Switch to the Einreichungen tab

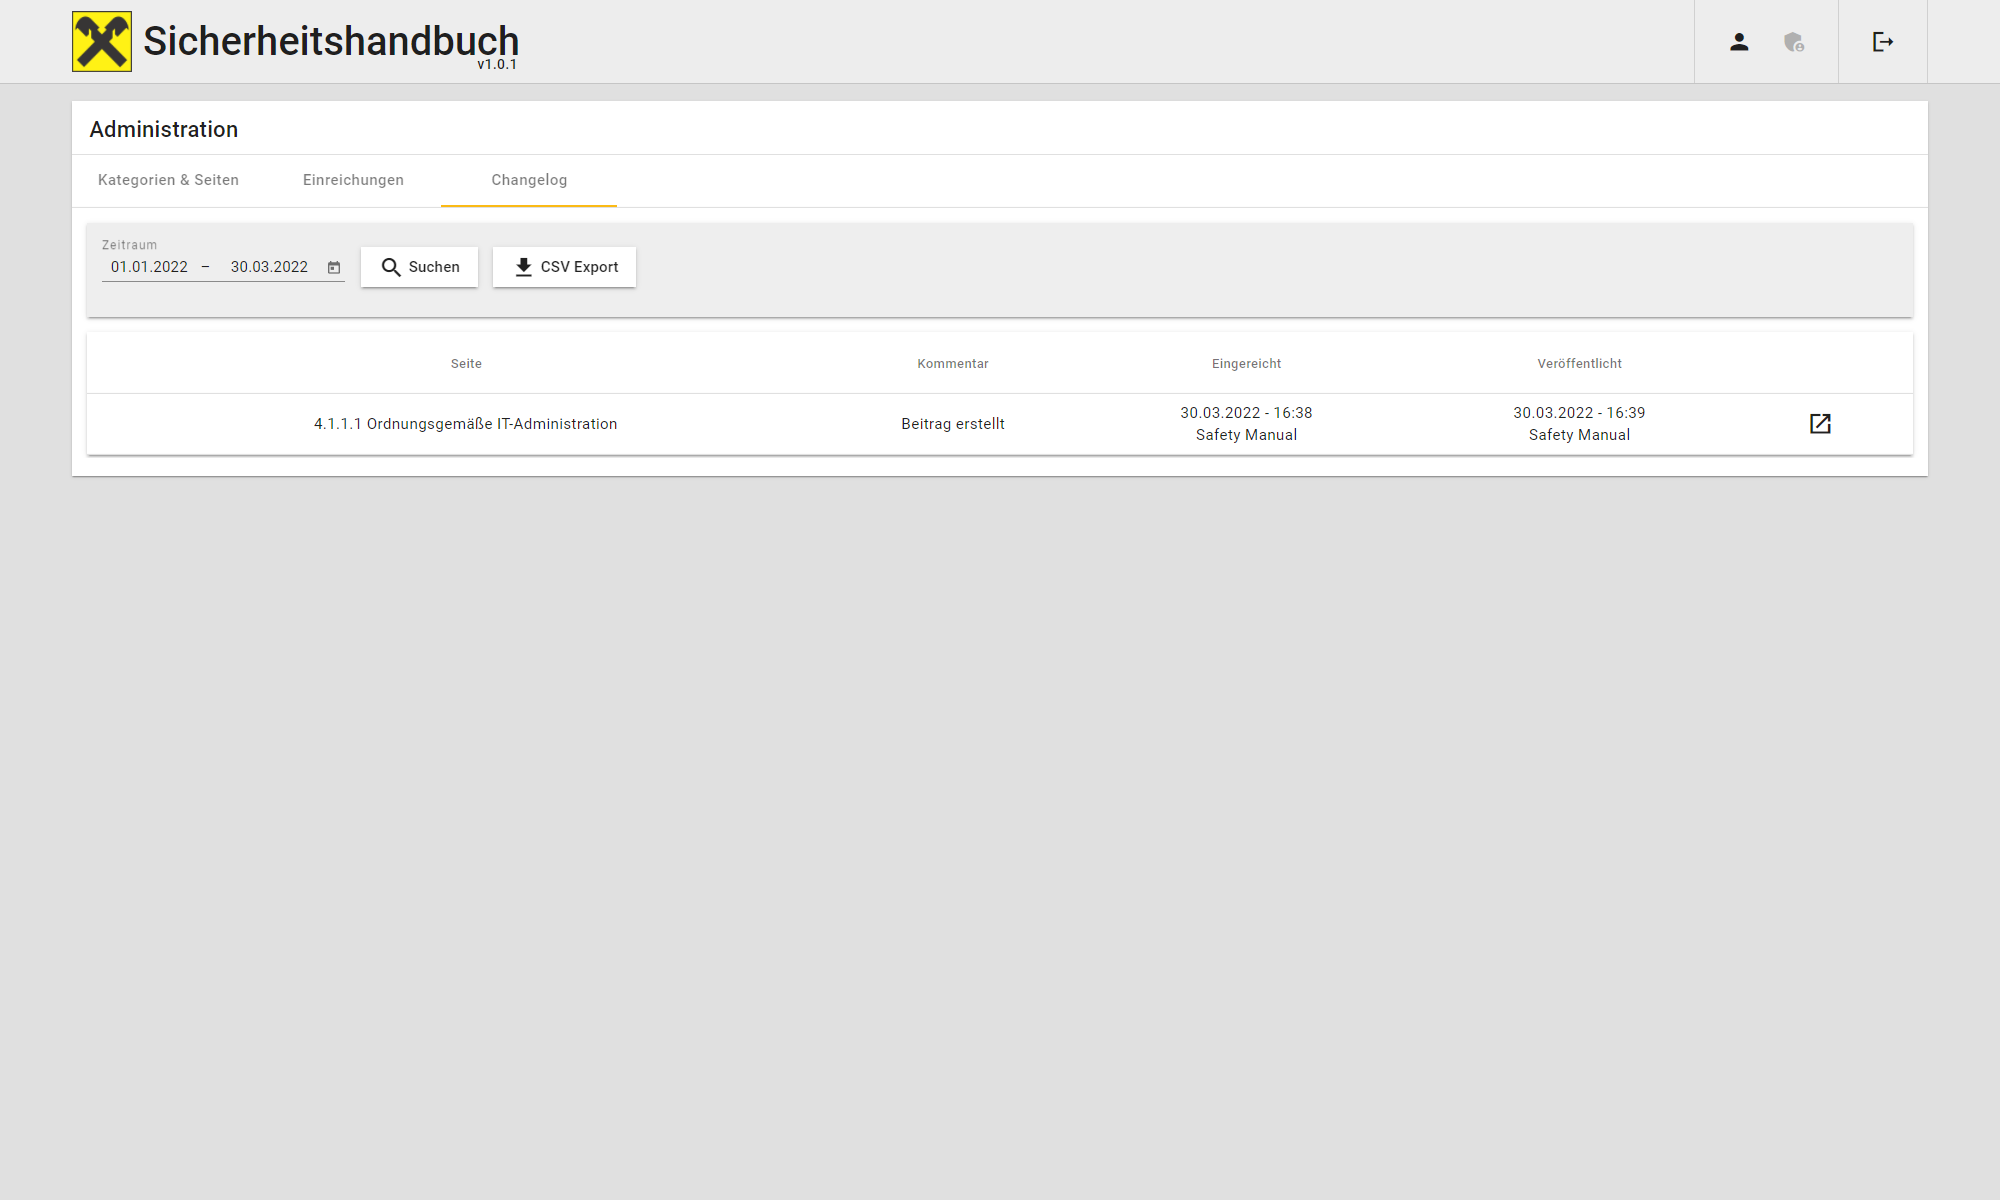tap(353, 180)
